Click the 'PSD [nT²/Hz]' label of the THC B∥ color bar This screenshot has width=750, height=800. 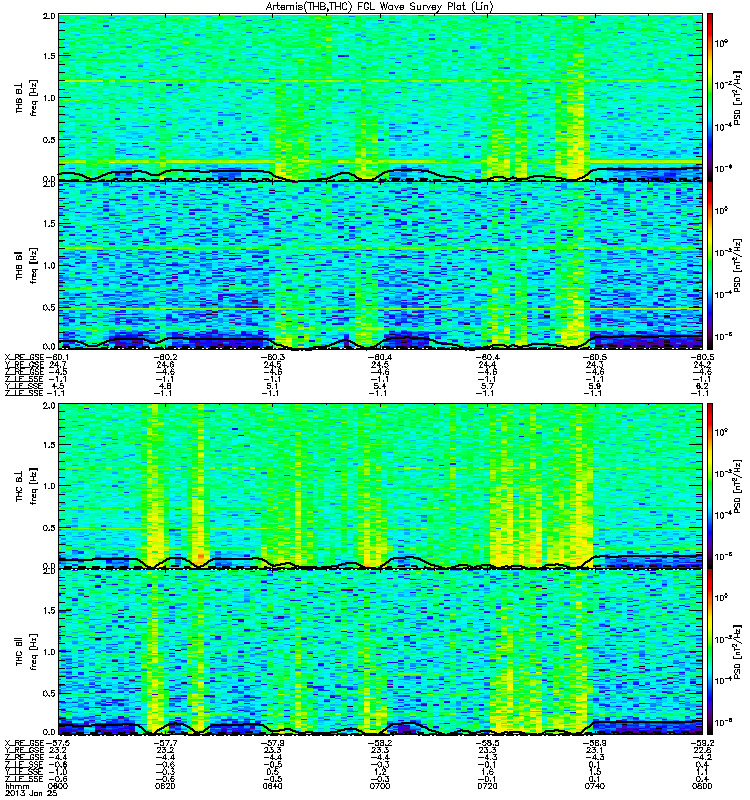click(737, 652)
